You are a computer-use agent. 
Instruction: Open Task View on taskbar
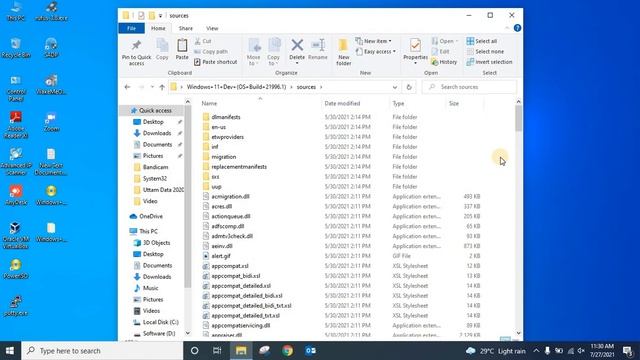coord(217,351)
